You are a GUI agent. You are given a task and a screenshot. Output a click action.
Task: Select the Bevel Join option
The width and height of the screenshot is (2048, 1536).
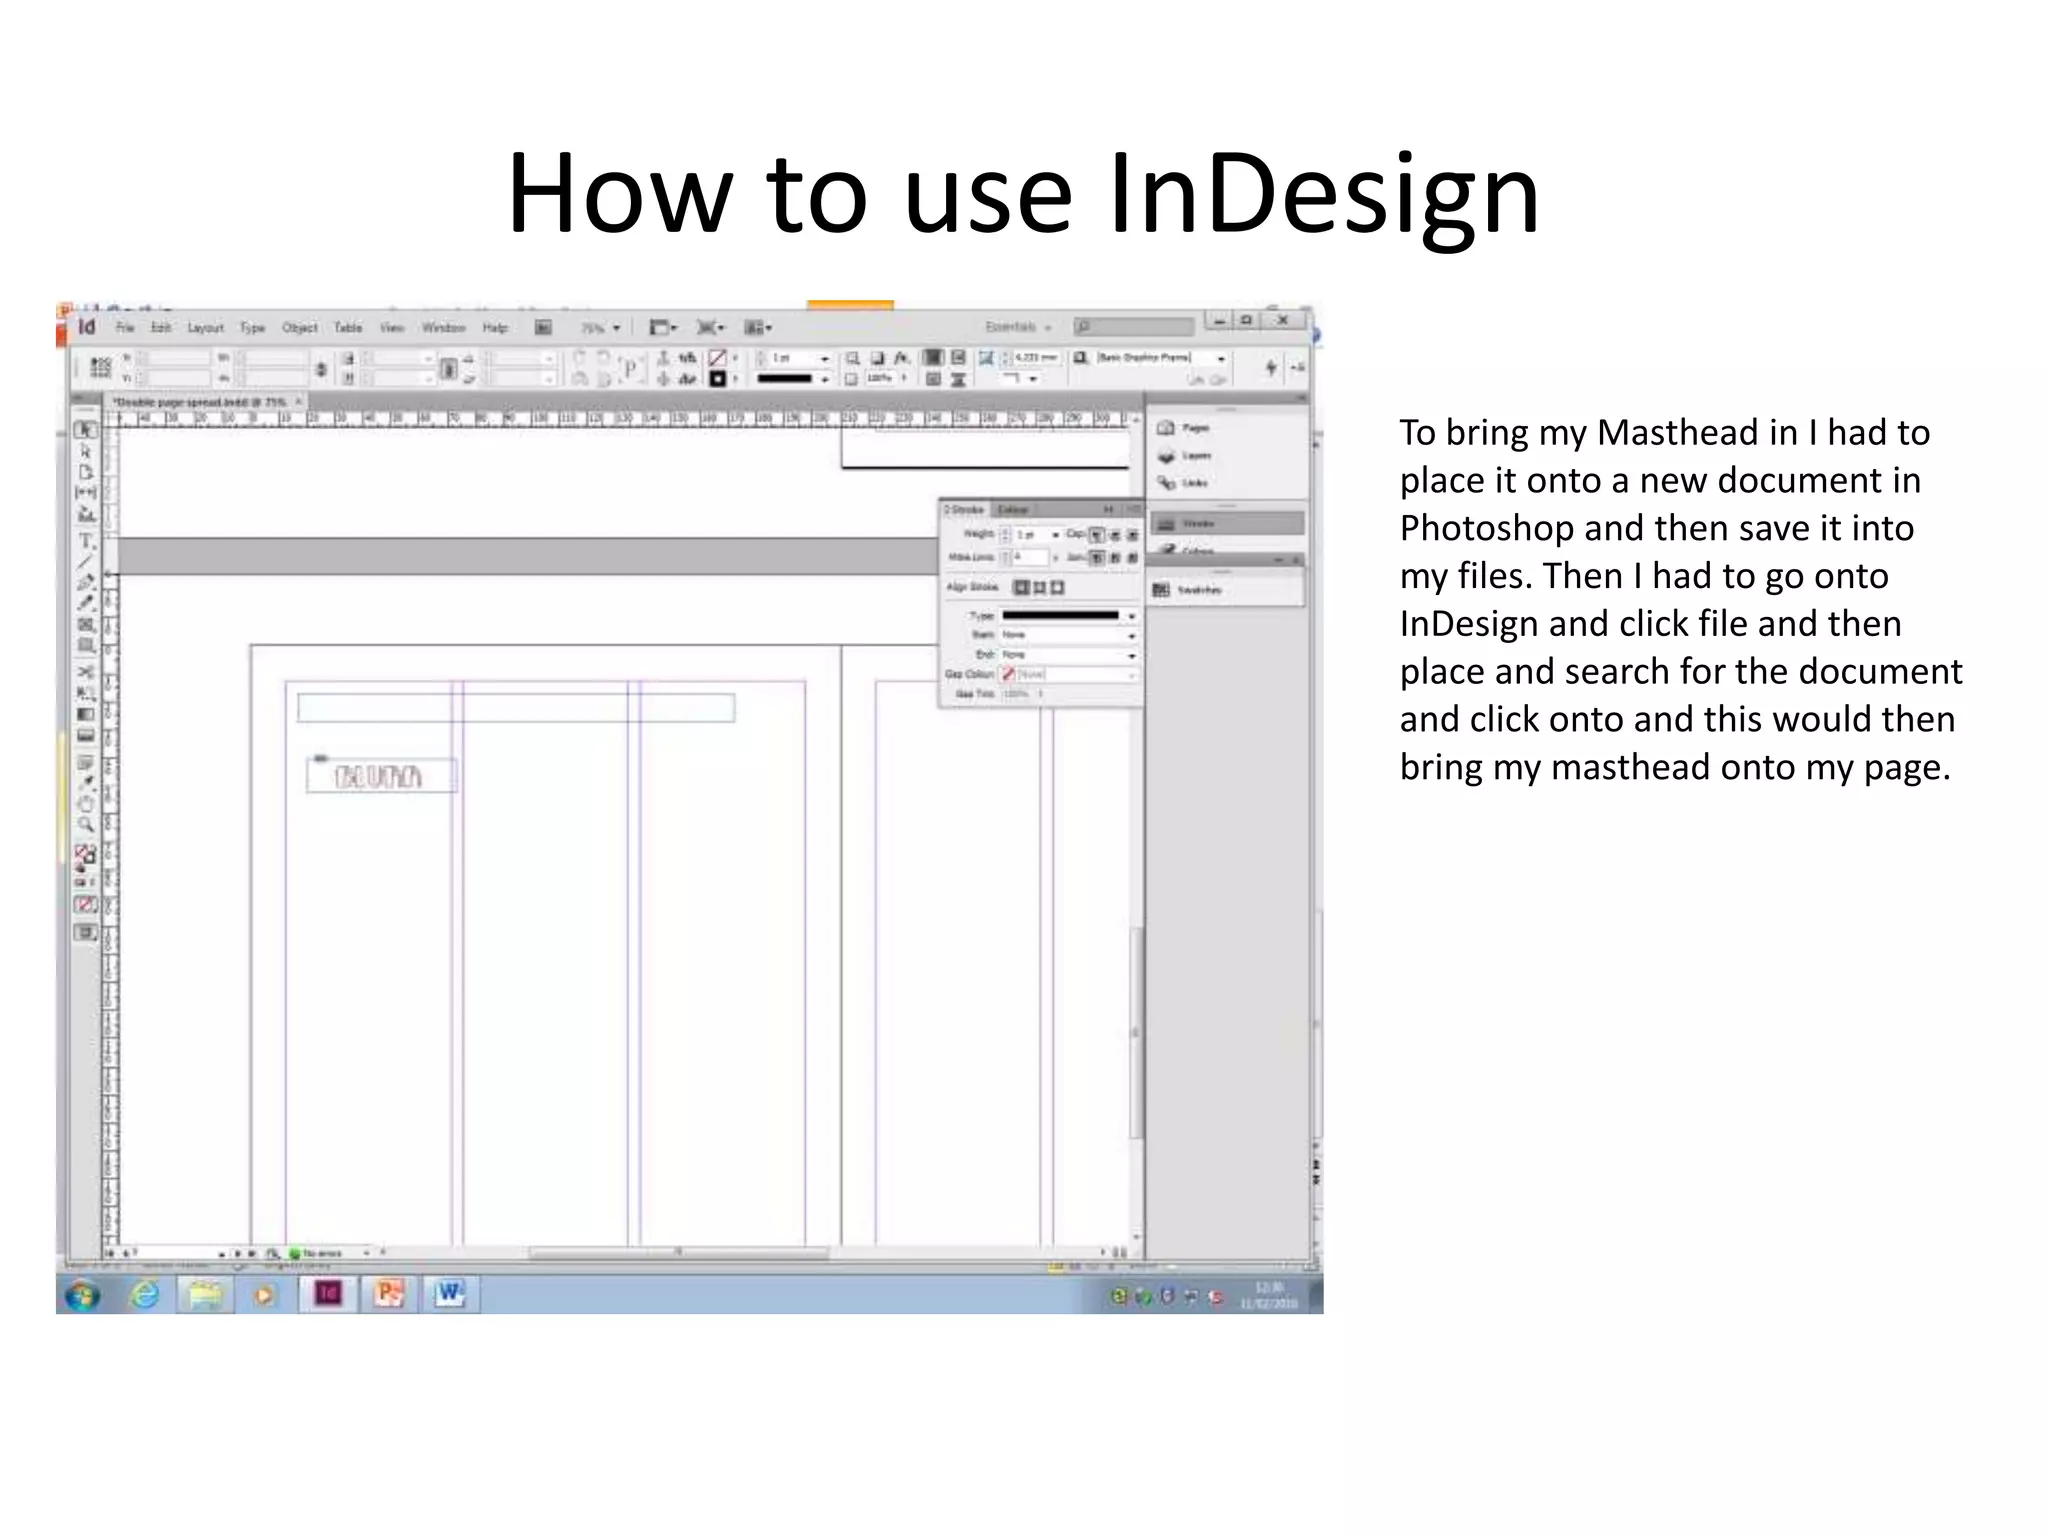pyautogui.click(x=1132, y=557)
